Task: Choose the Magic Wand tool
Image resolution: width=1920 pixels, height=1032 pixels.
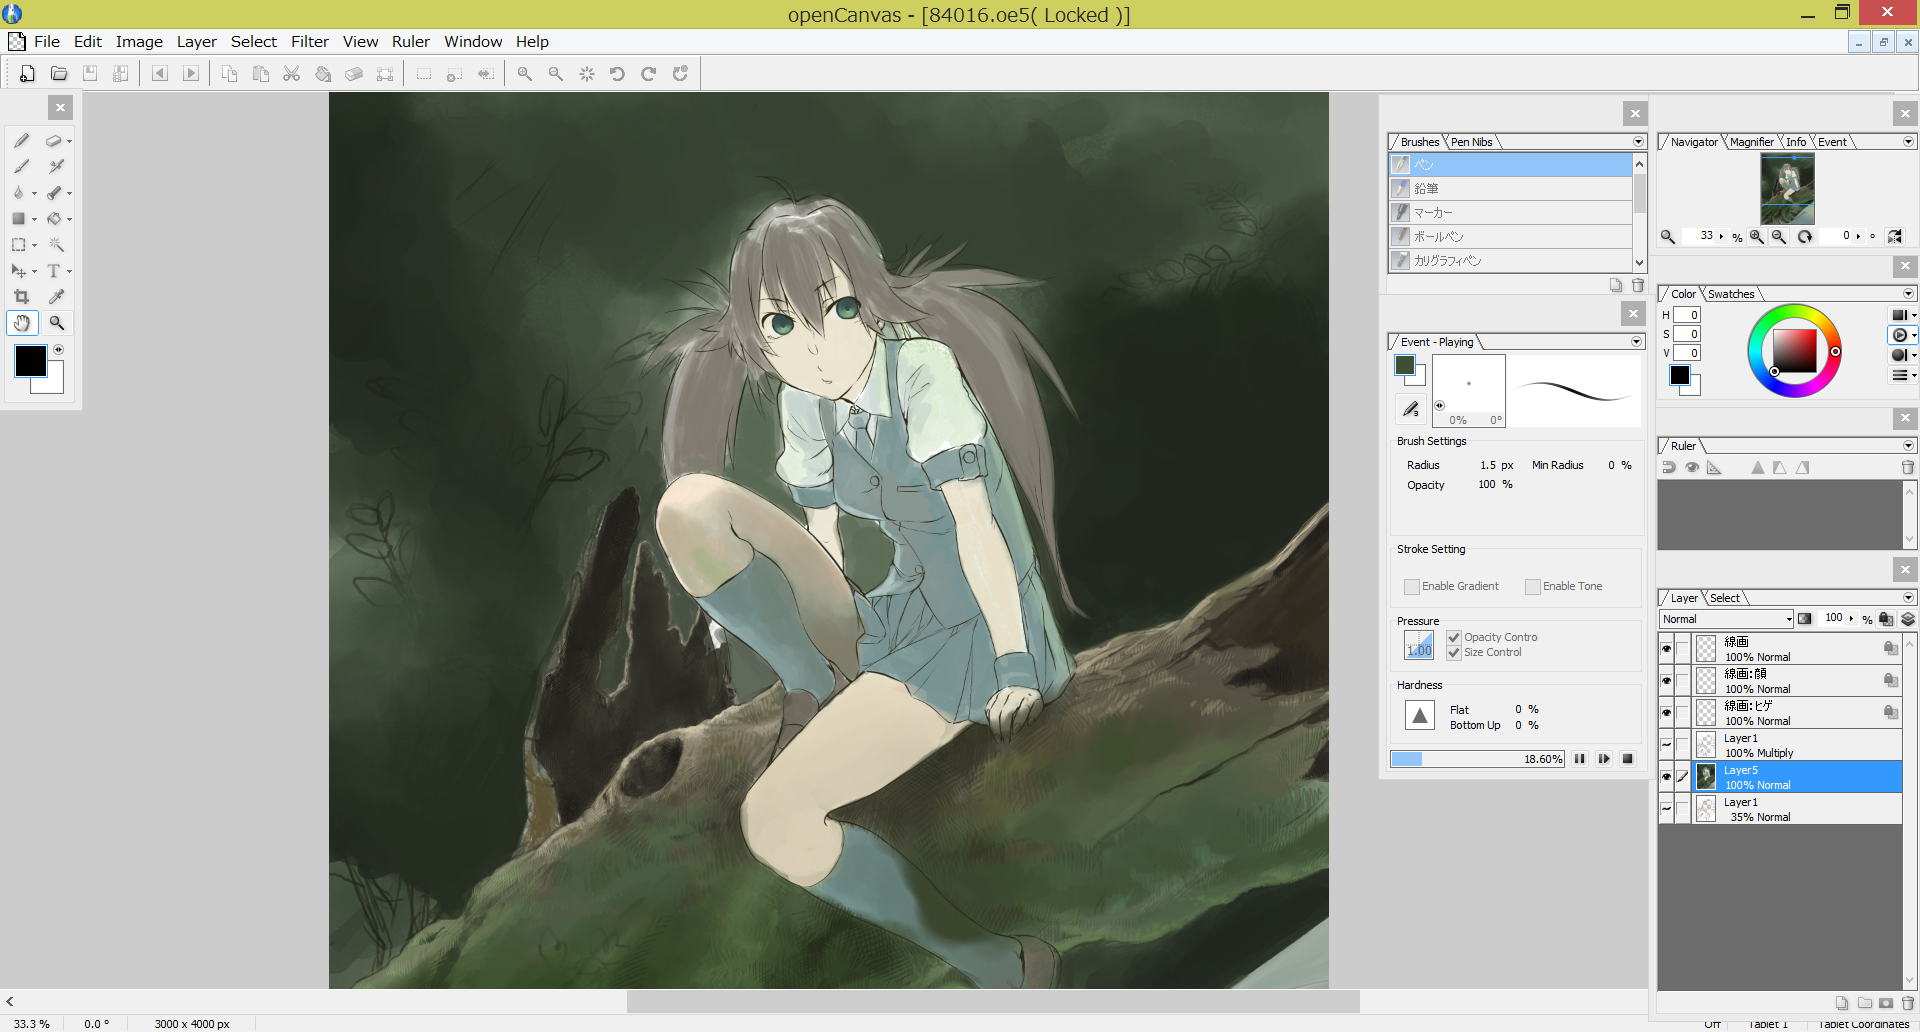Action: pos(56,245)
